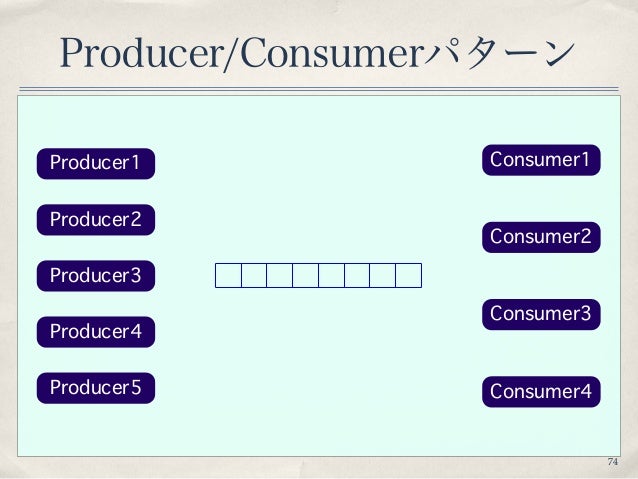Image resolution: width=638 pixels, height=479 pixels.
Task: Click the Producer5 box
Action: coord(96,388)
